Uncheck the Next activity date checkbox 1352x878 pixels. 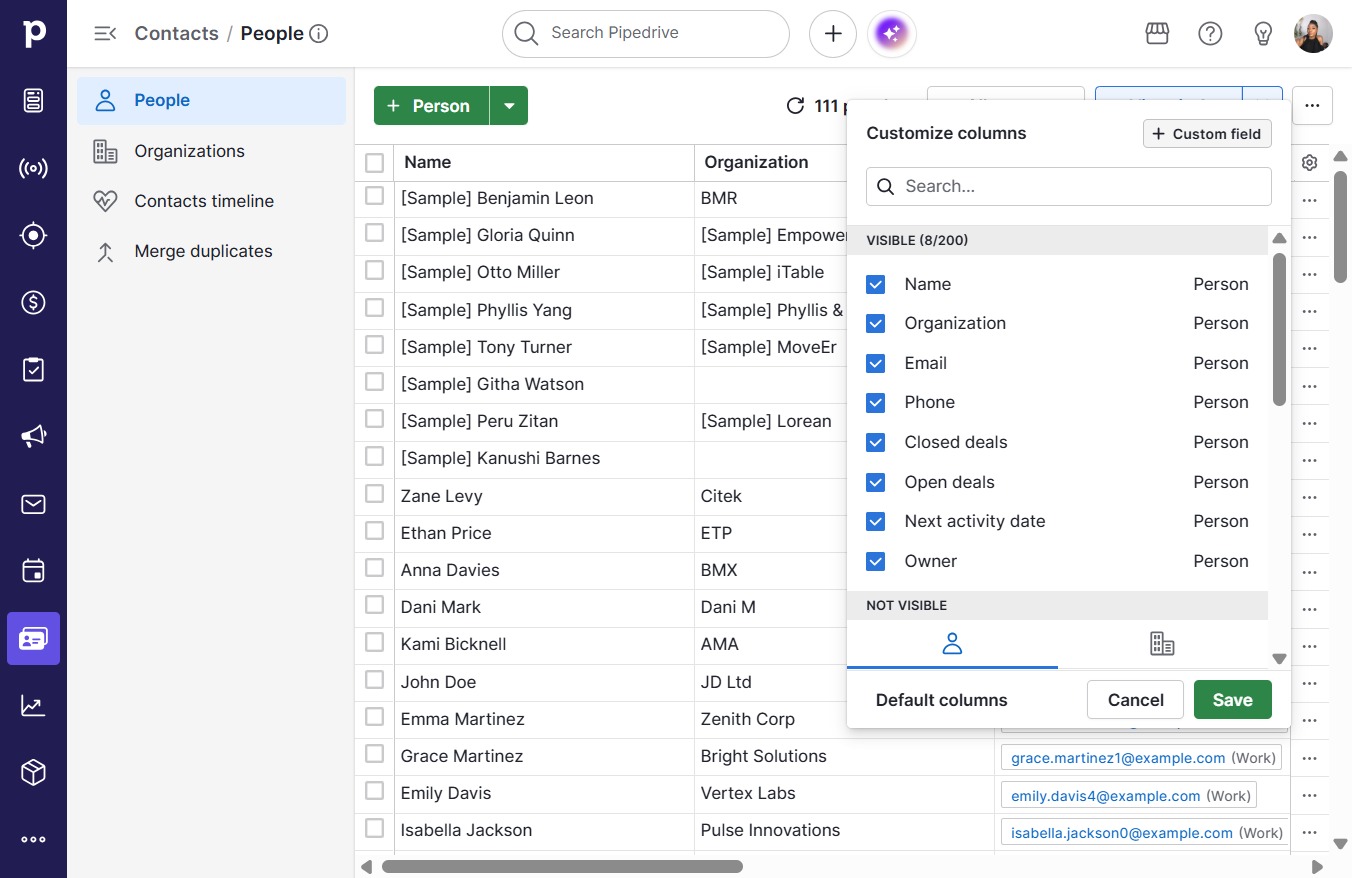pos(876,521)
